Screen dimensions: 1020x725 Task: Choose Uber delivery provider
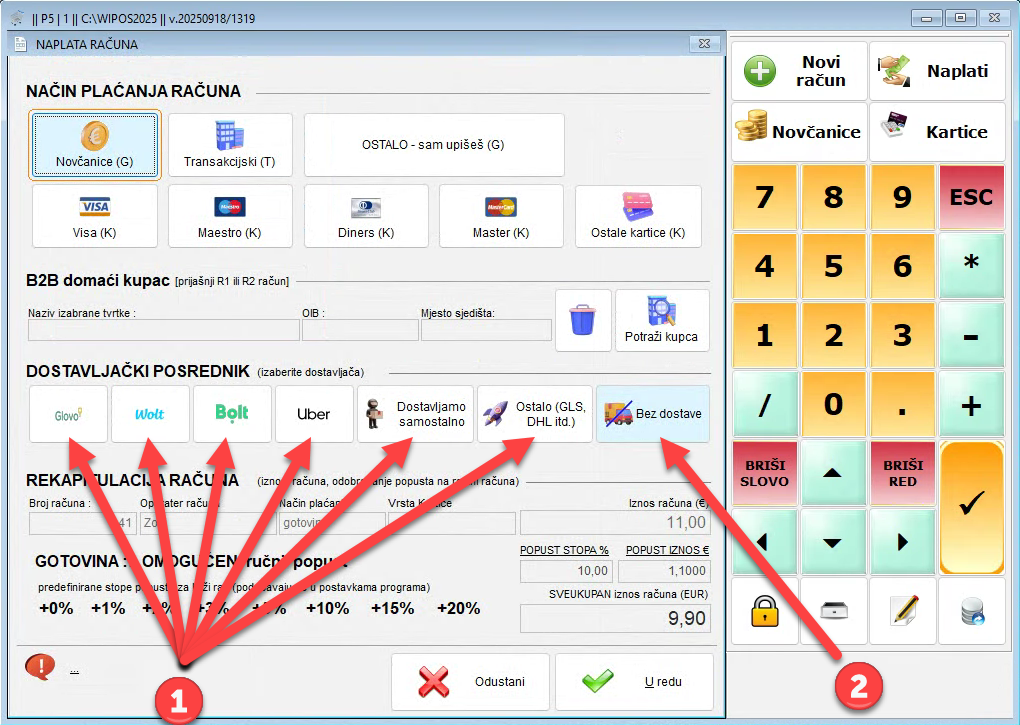pos(313,414)
